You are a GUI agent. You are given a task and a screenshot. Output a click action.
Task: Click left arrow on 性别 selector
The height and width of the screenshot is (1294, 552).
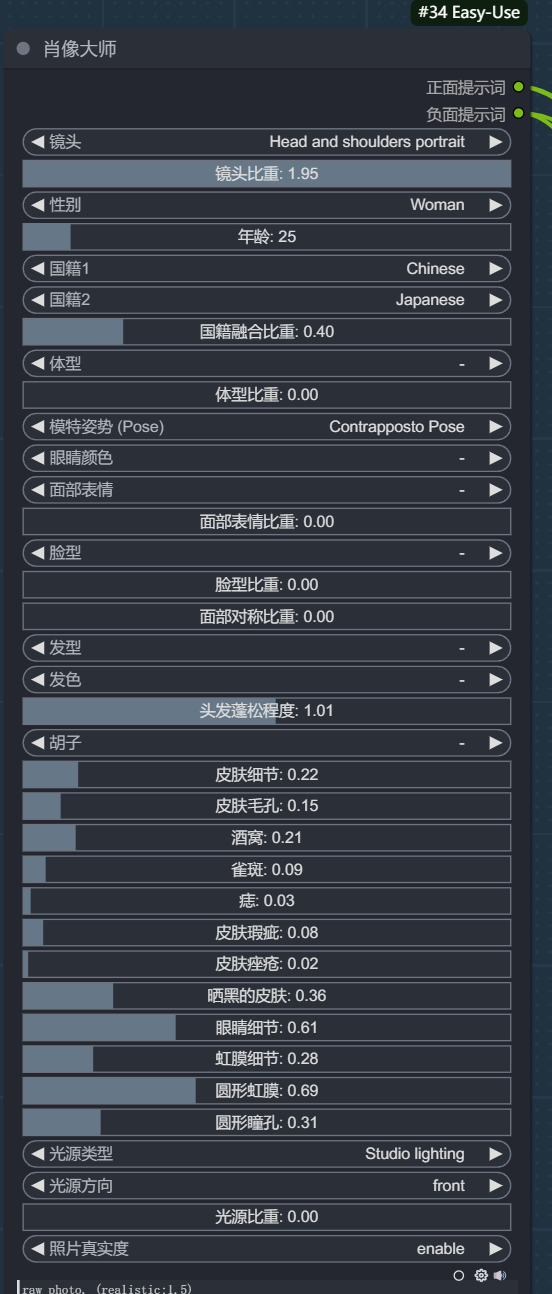[x=37, y=205]
